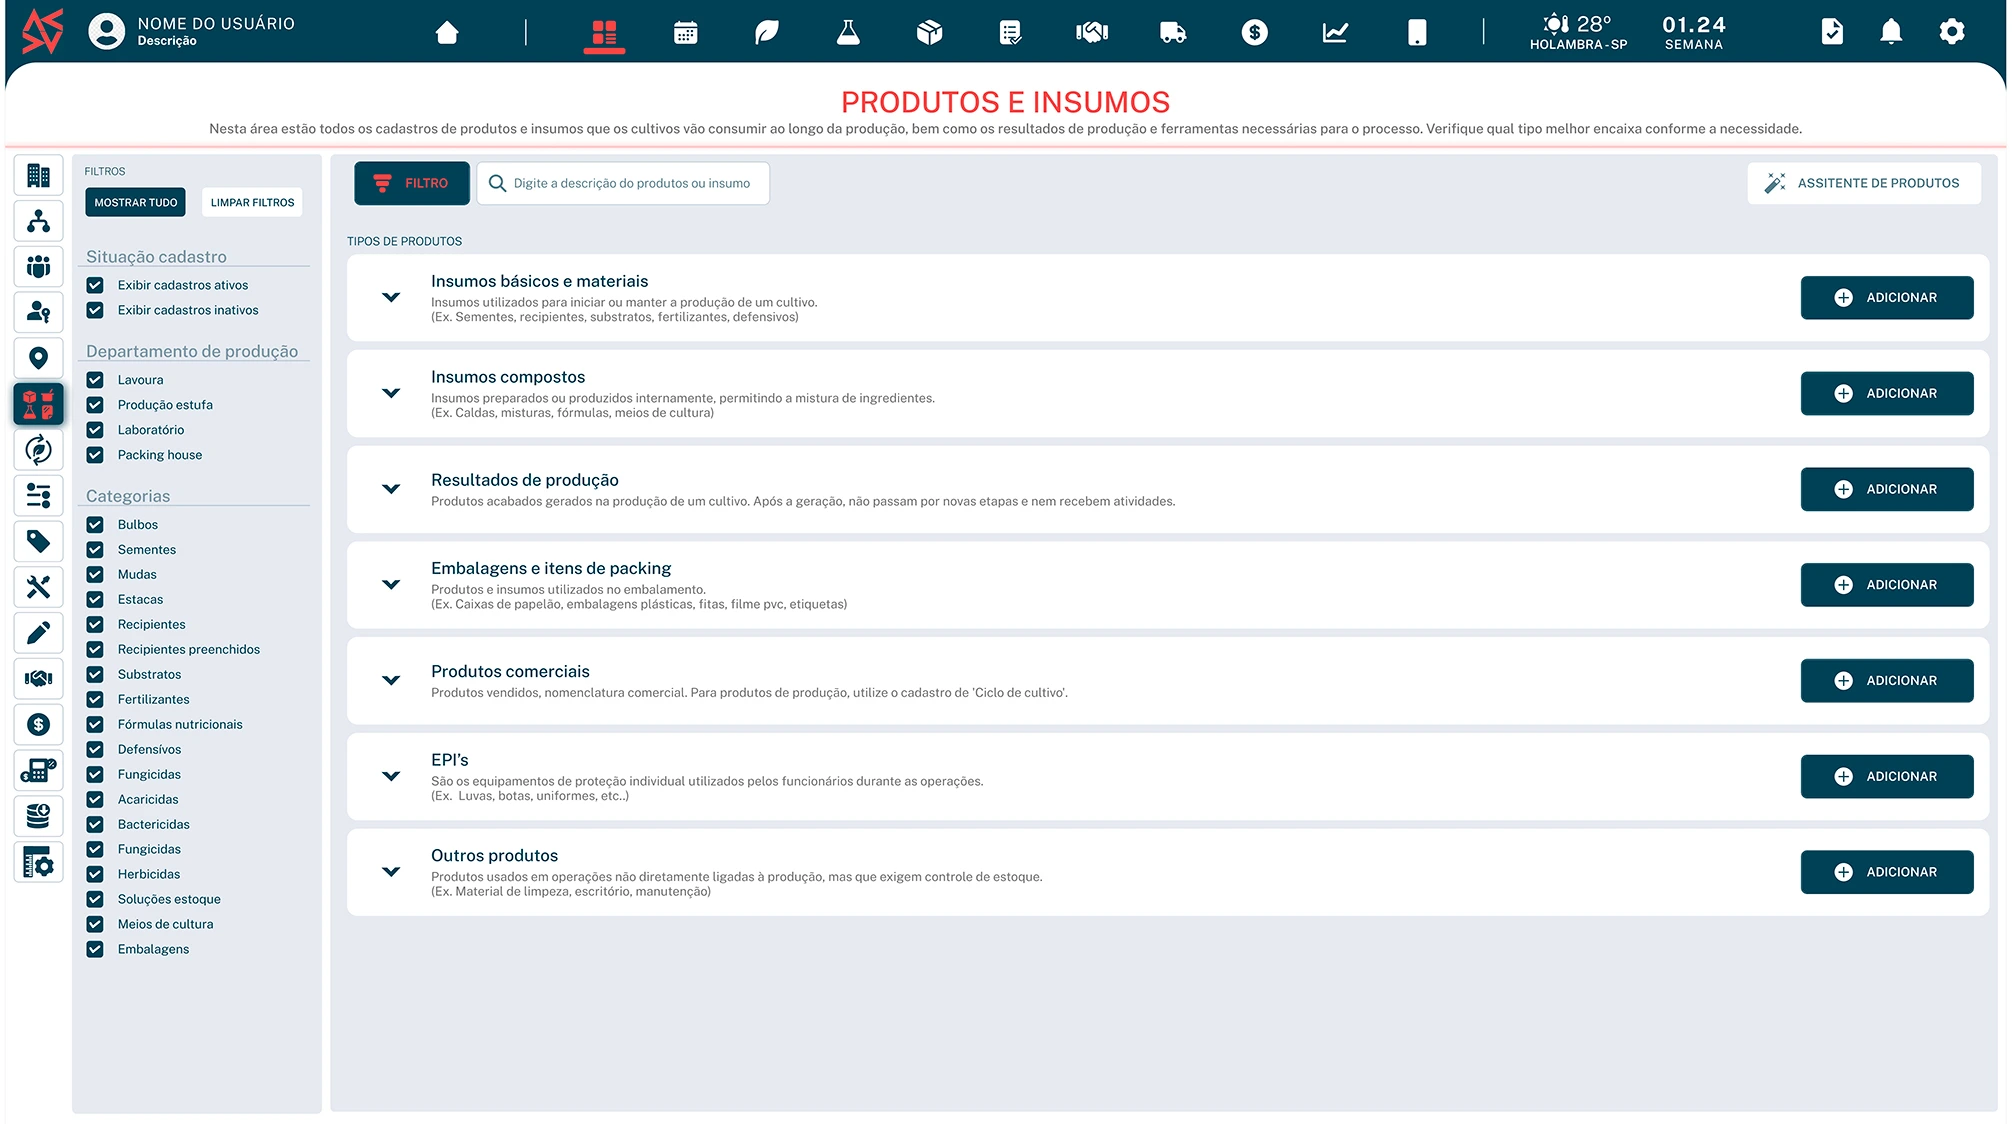Toggle the Packing house checkbox

pos(95,455)
